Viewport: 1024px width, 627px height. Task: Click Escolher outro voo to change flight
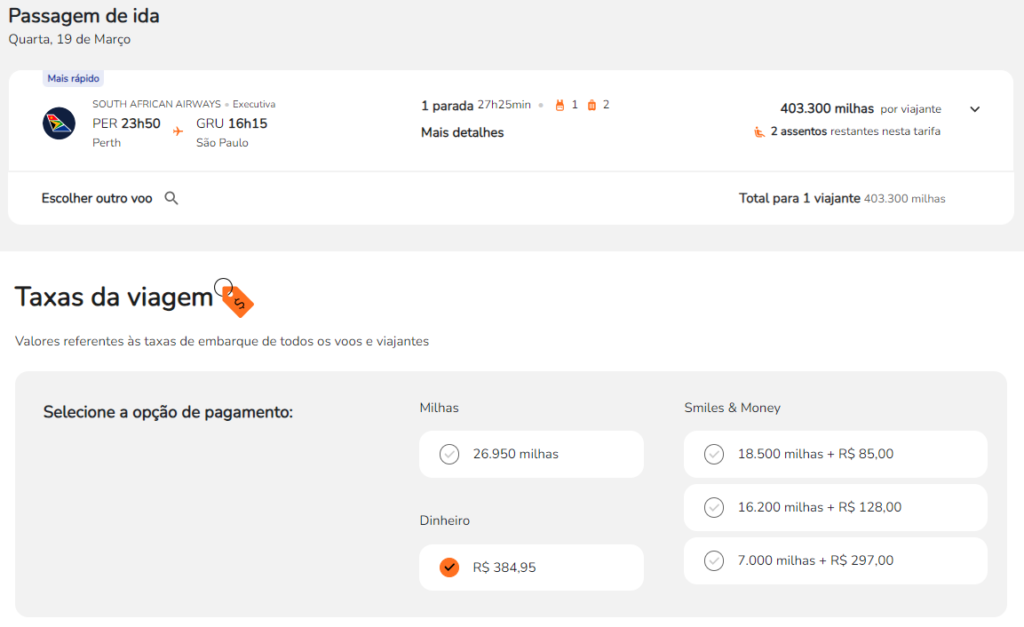point(97,198)
